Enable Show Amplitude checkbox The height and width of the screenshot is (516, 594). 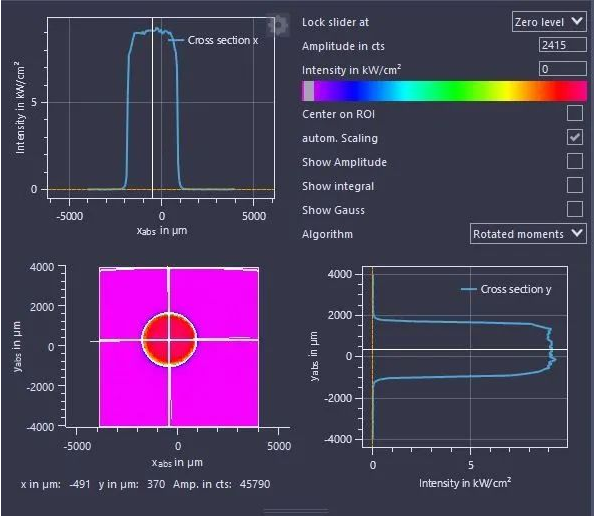click(x=575, y=161)
